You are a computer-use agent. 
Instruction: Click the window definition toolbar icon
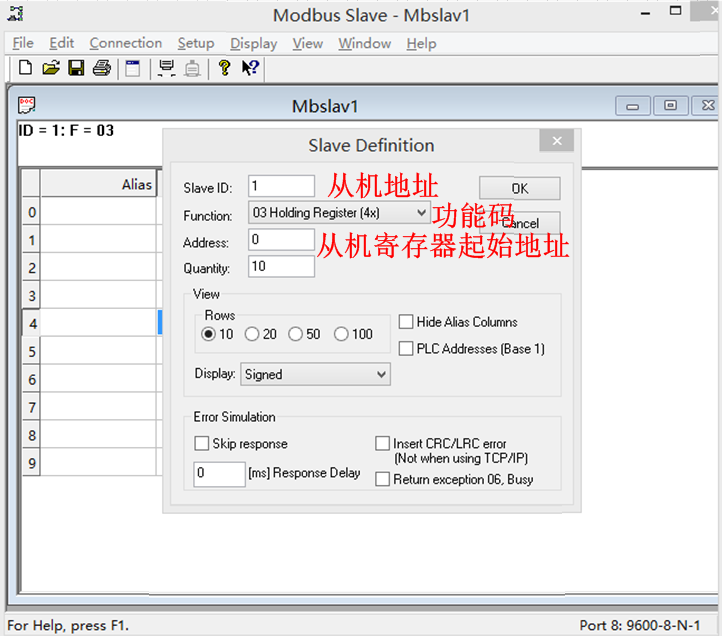[x=132, y=68]
